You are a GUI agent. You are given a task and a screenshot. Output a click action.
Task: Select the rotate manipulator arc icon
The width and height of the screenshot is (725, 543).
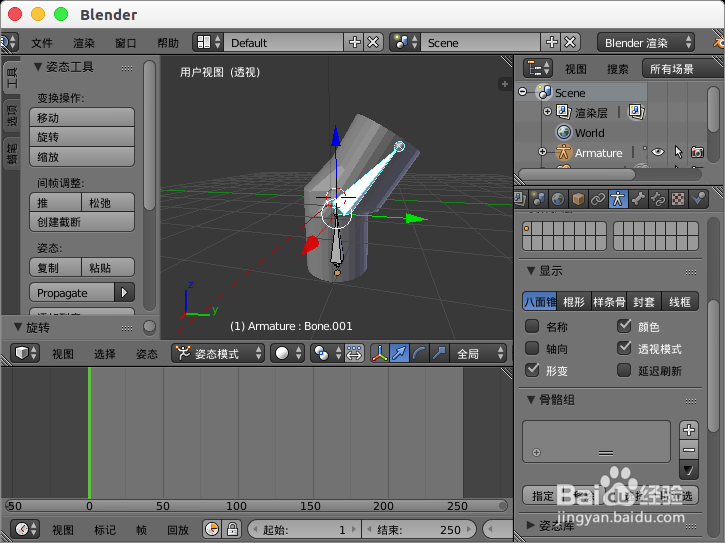pos(419,353)
